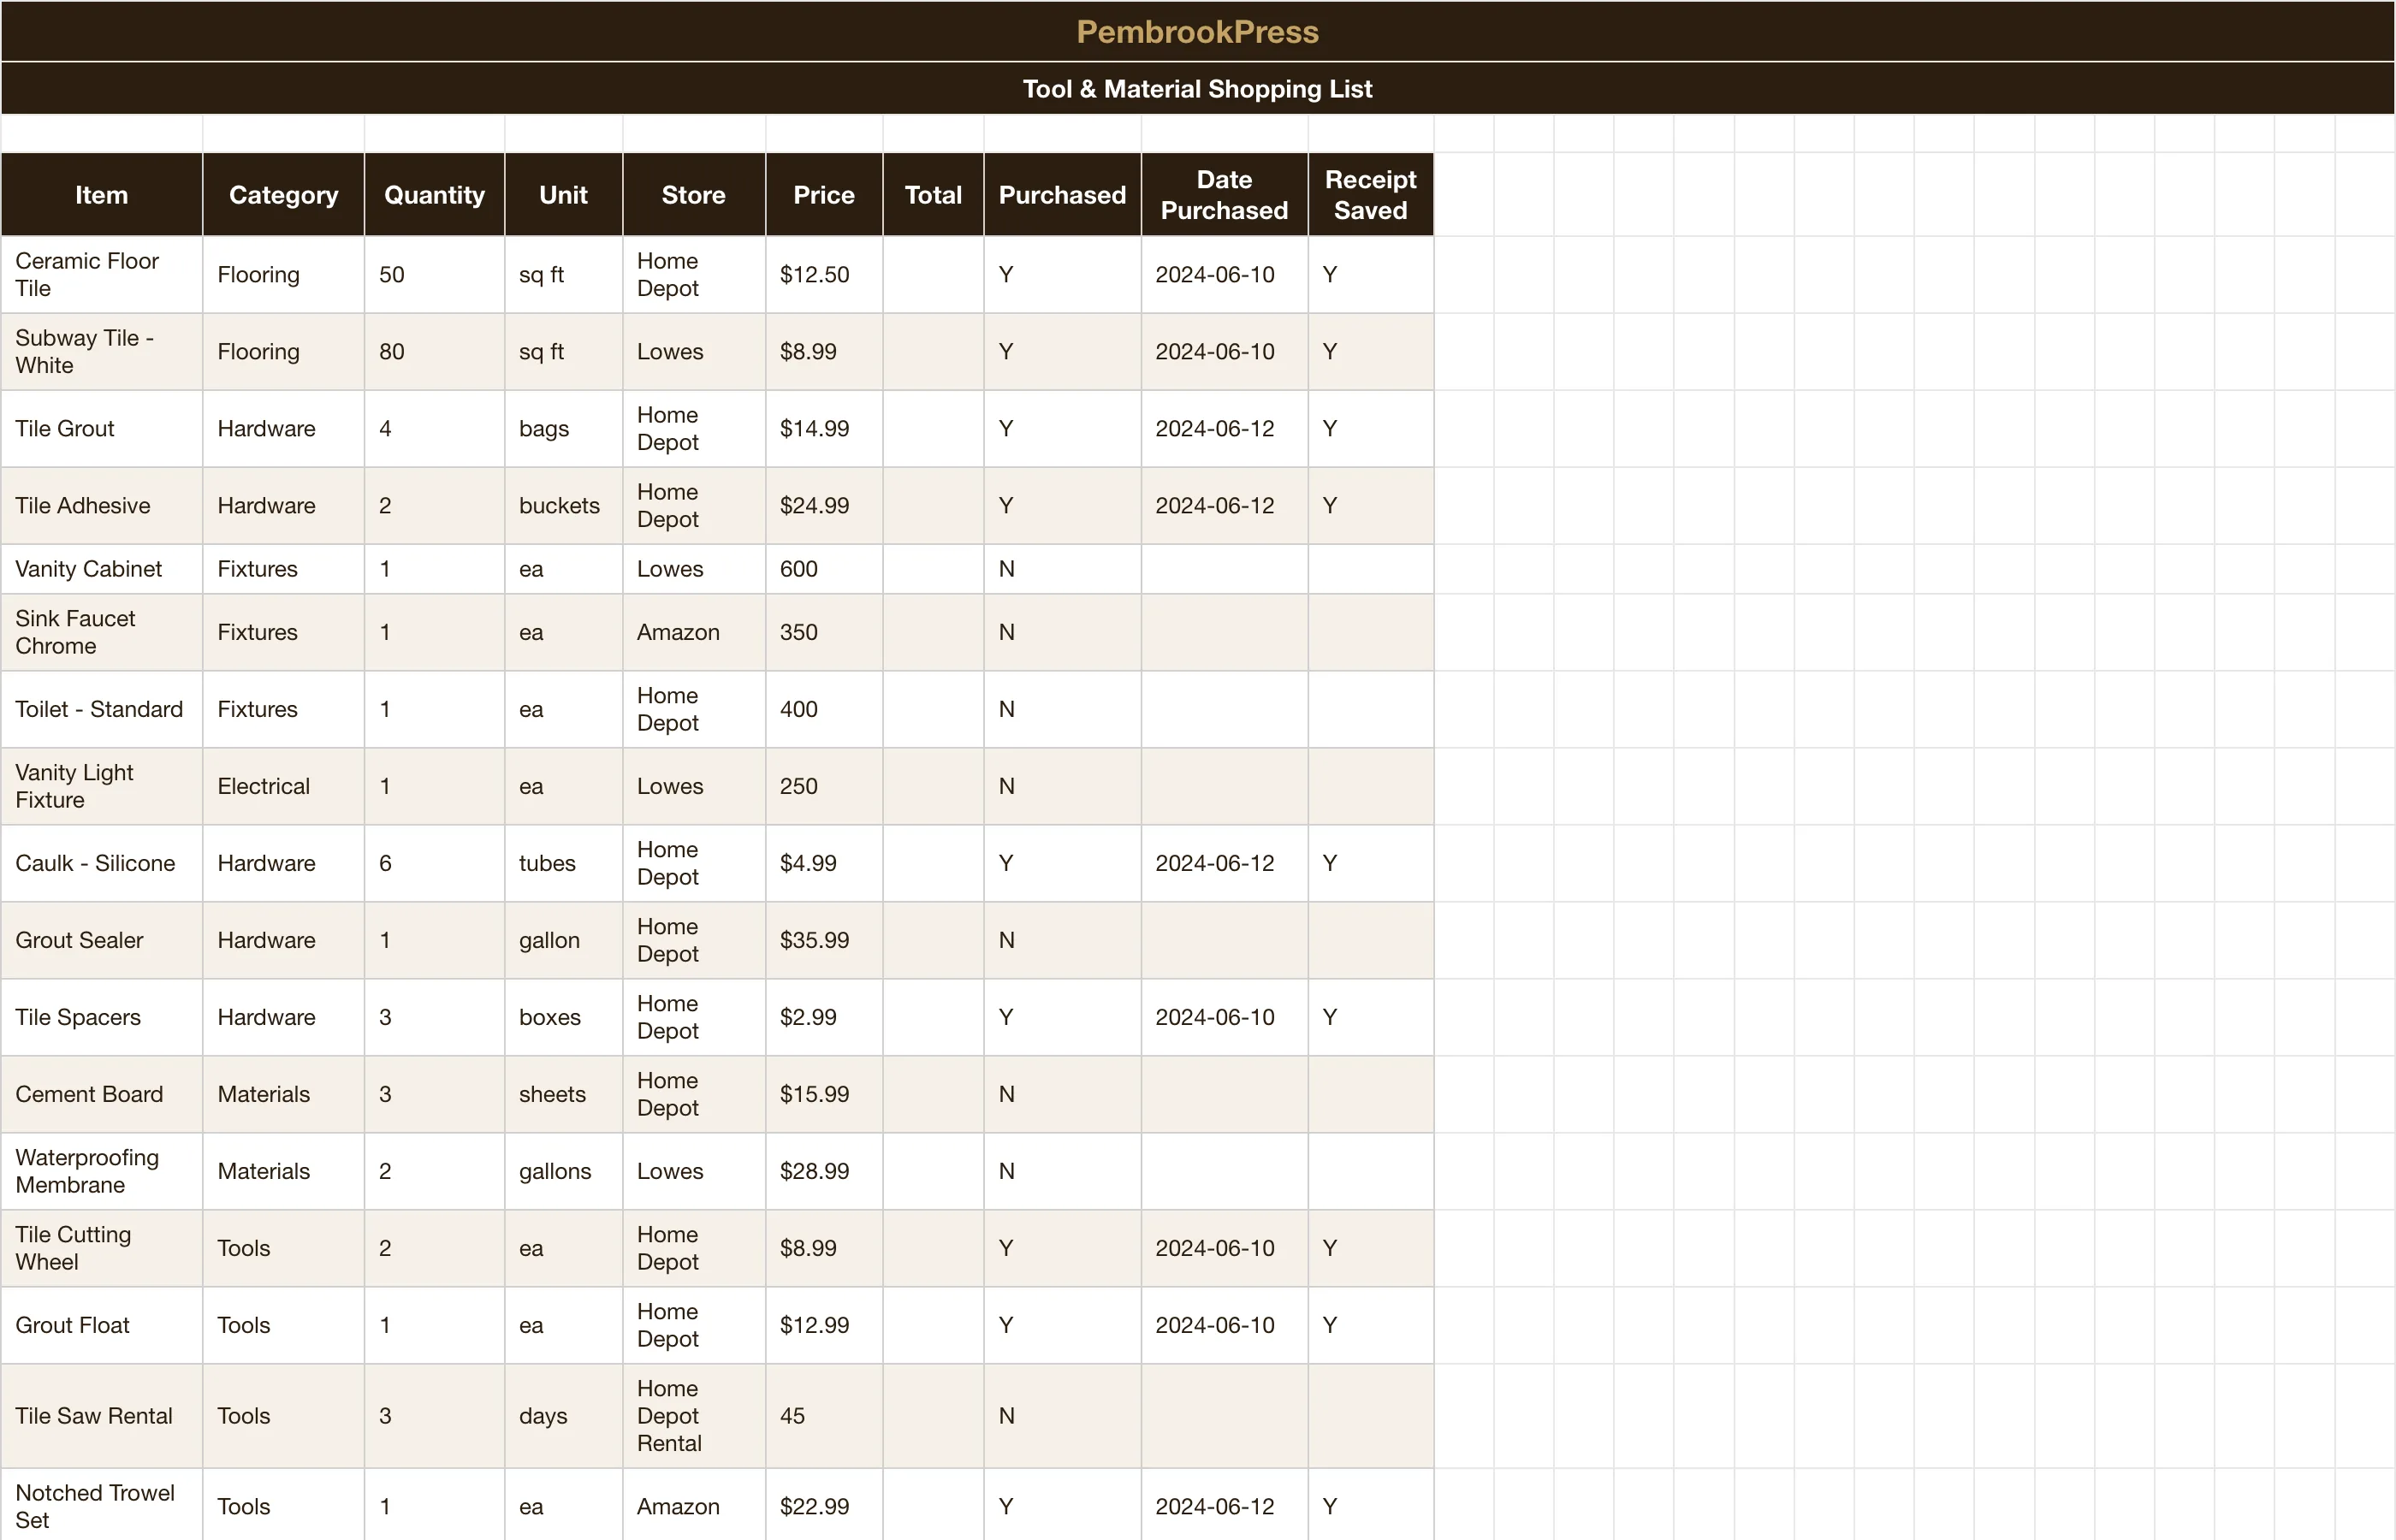Click the $22.99 Notched Trowel price
Viewport: 2396px width, 1540px height.
click(x=824, y=1505)
